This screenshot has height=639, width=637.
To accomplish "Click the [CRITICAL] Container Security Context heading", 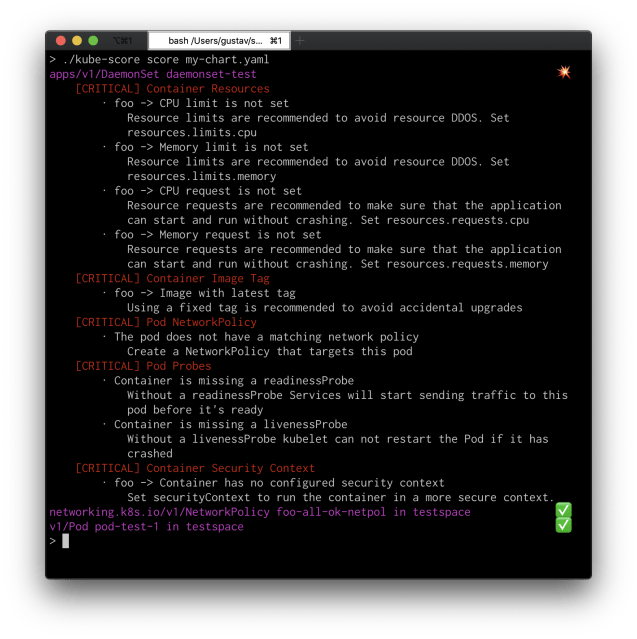I will 194,468.
